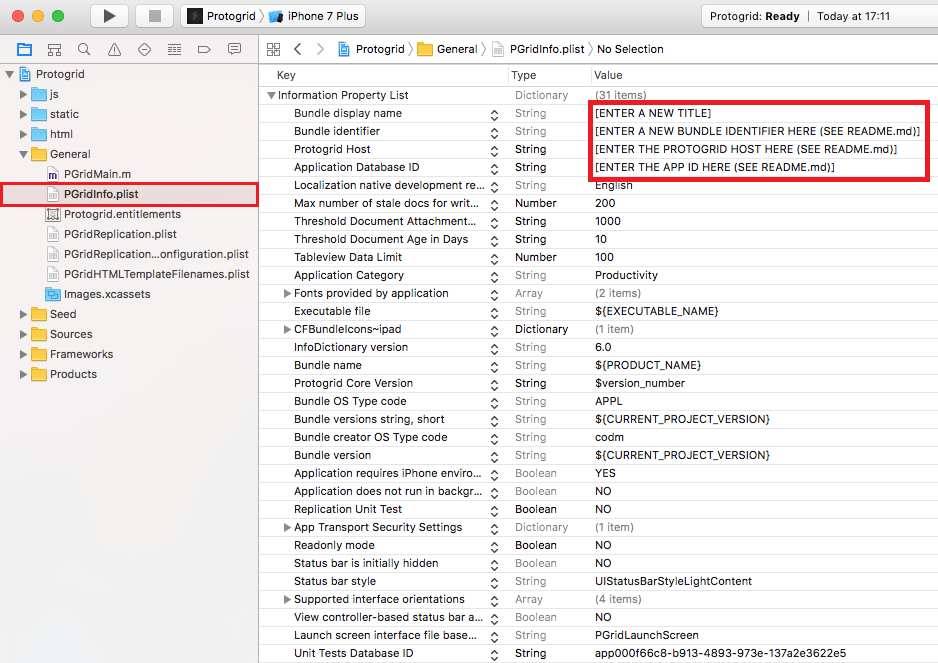Open the Debug navigator icon
This screenshot has width=938, height=663.
(x=174, y=50)
